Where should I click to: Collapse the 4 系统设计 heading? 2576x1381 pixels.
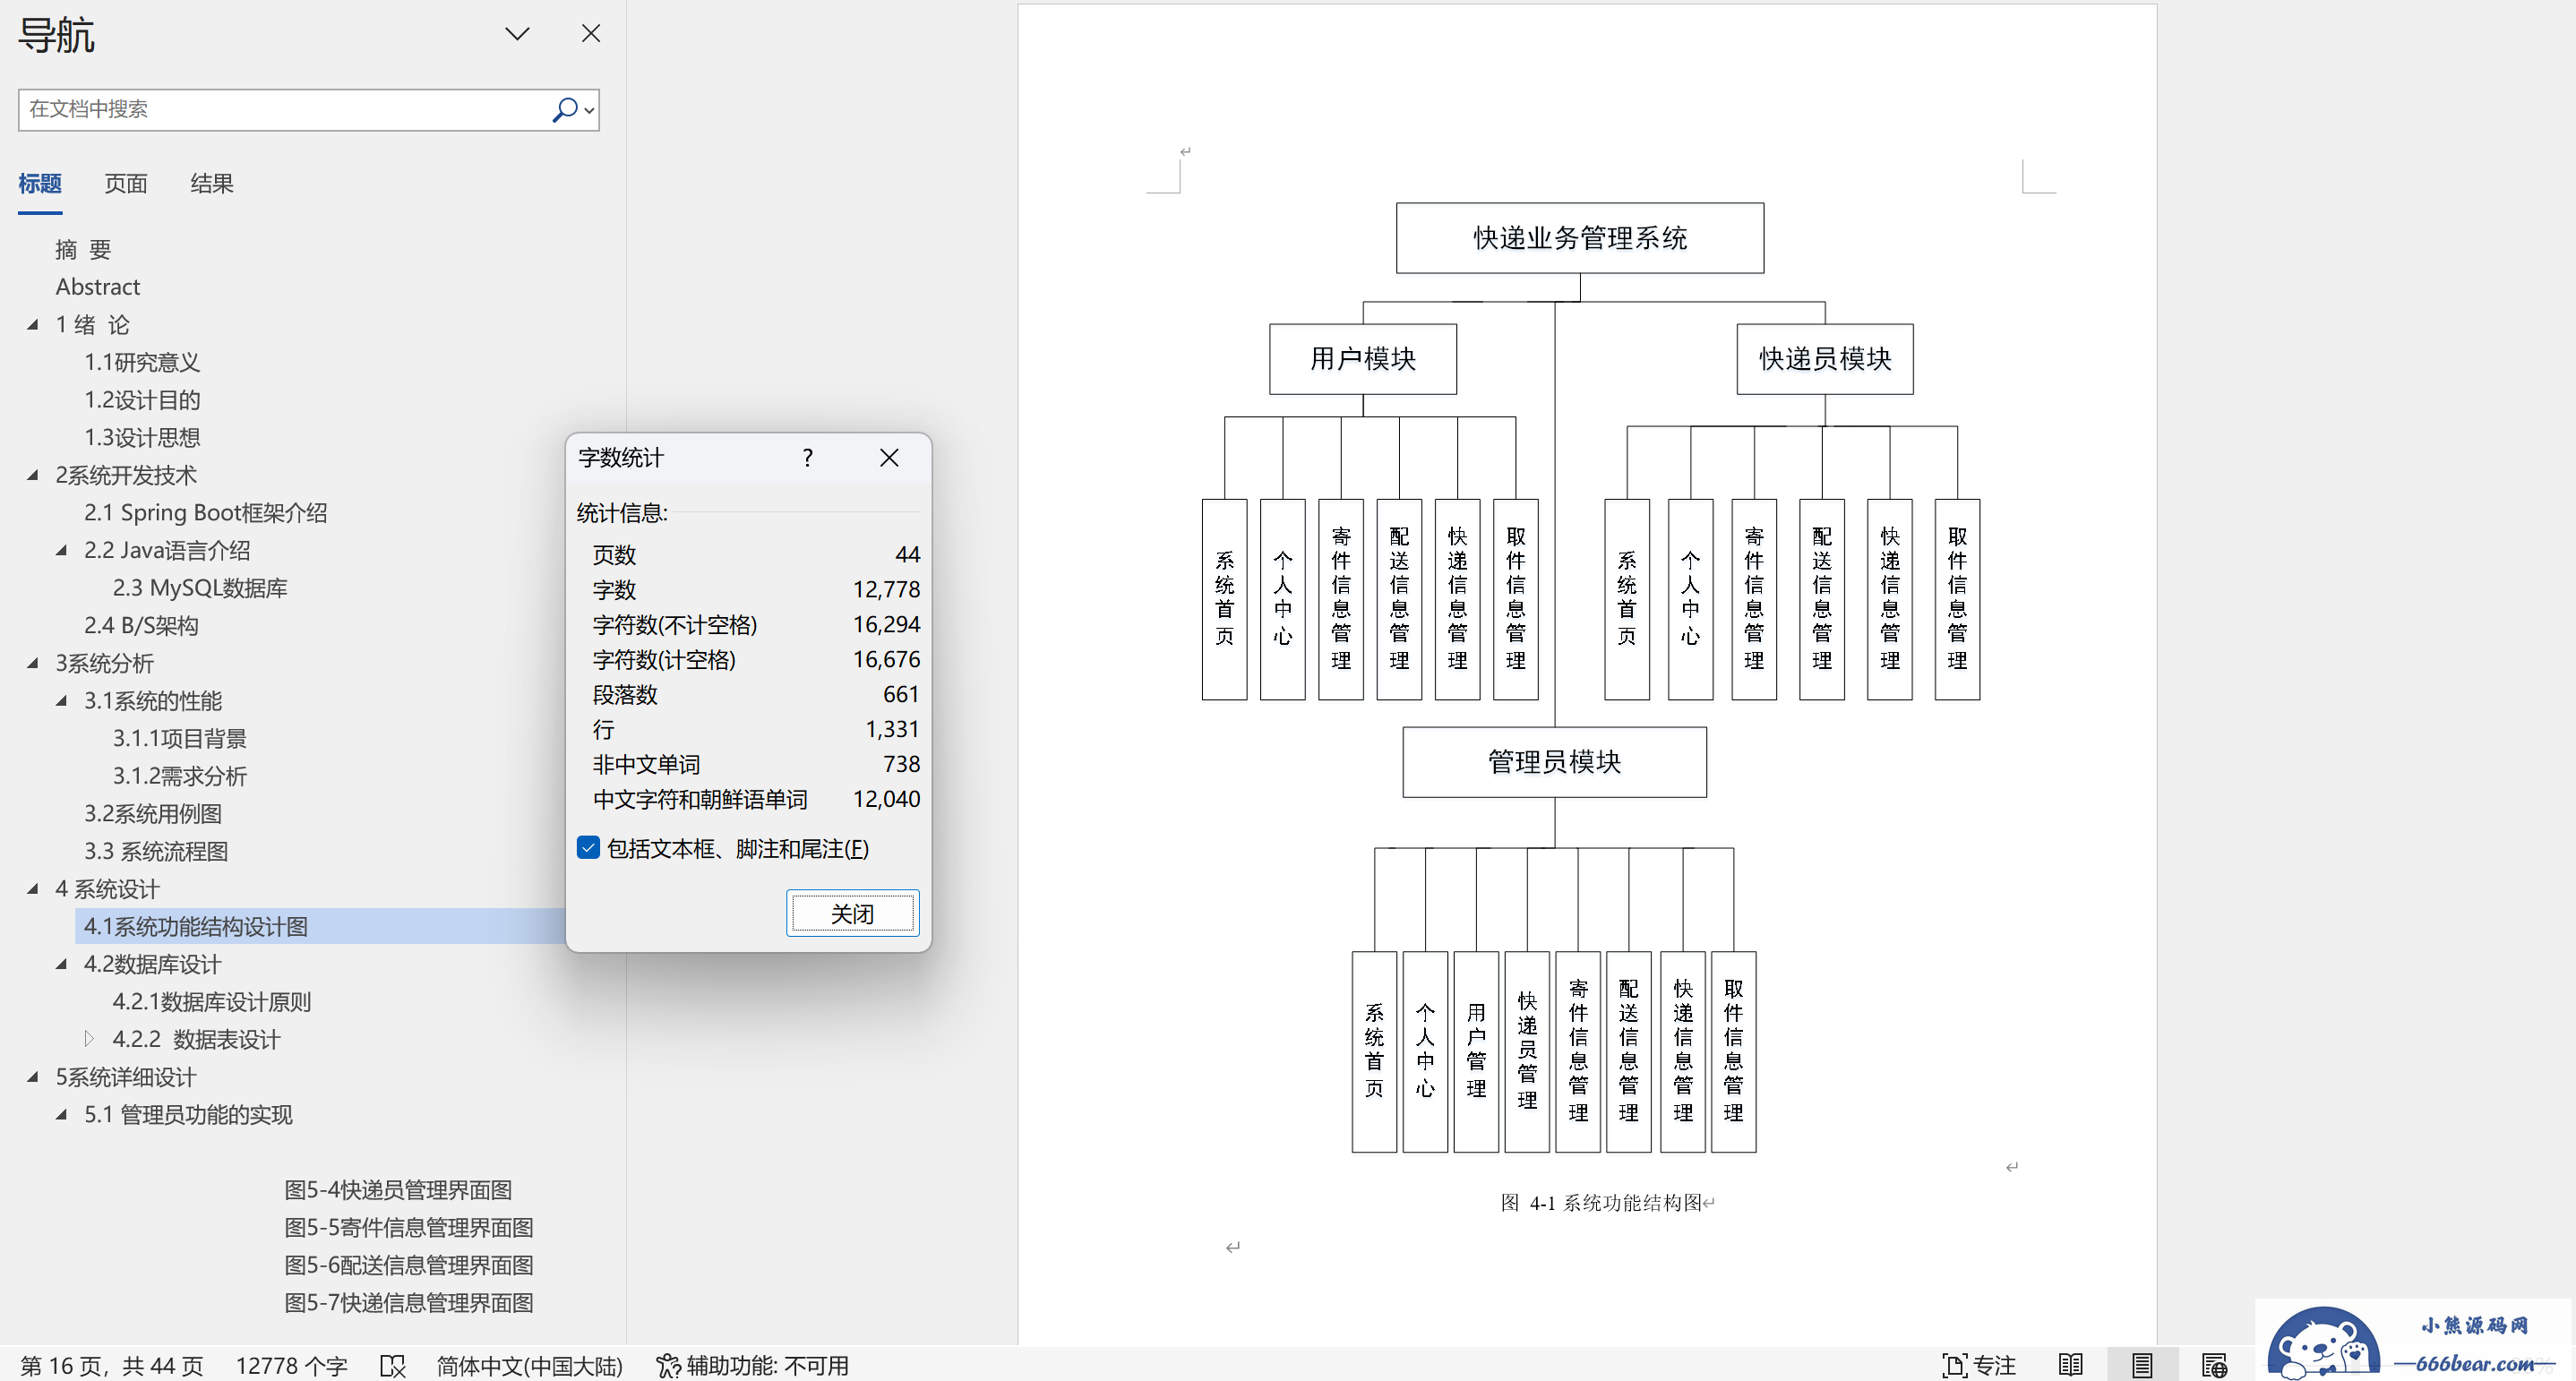(33, 889)
